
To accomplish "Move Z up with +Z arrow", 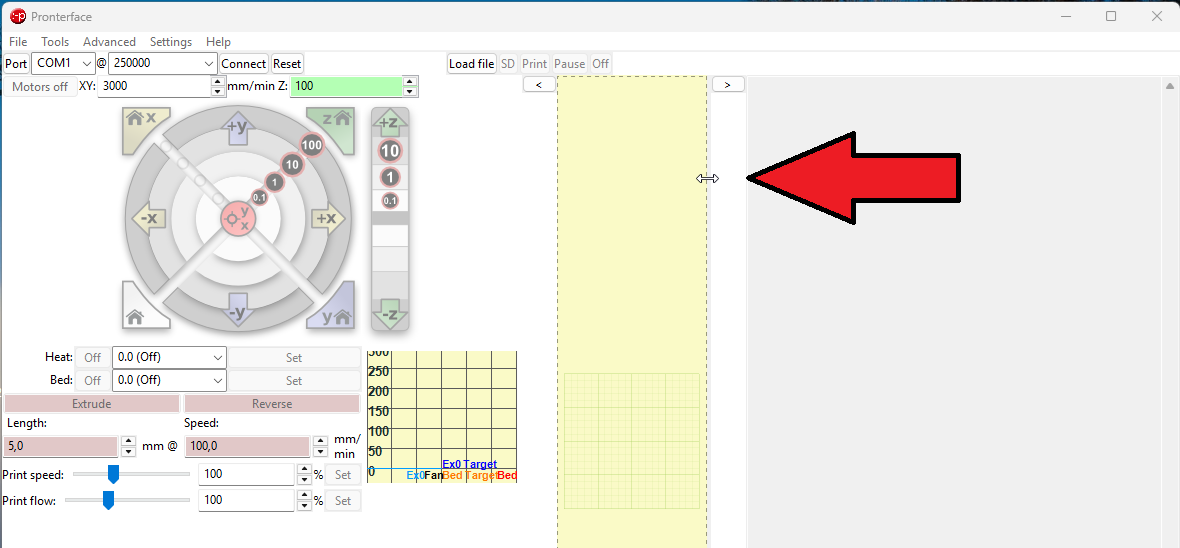I will point(390,123).
